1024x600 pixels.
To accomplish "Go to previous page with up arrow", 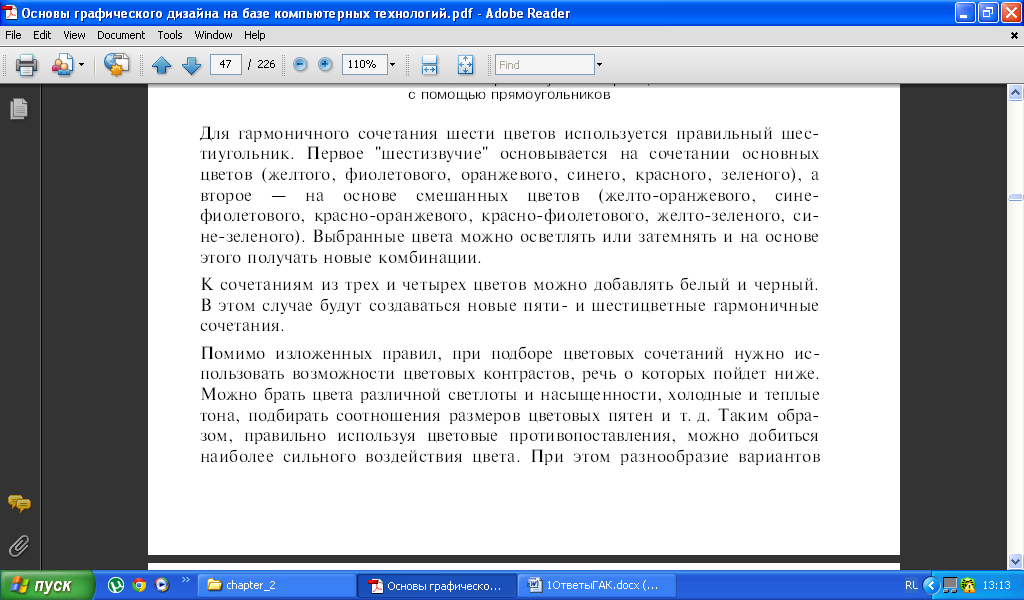I will 161,65.
